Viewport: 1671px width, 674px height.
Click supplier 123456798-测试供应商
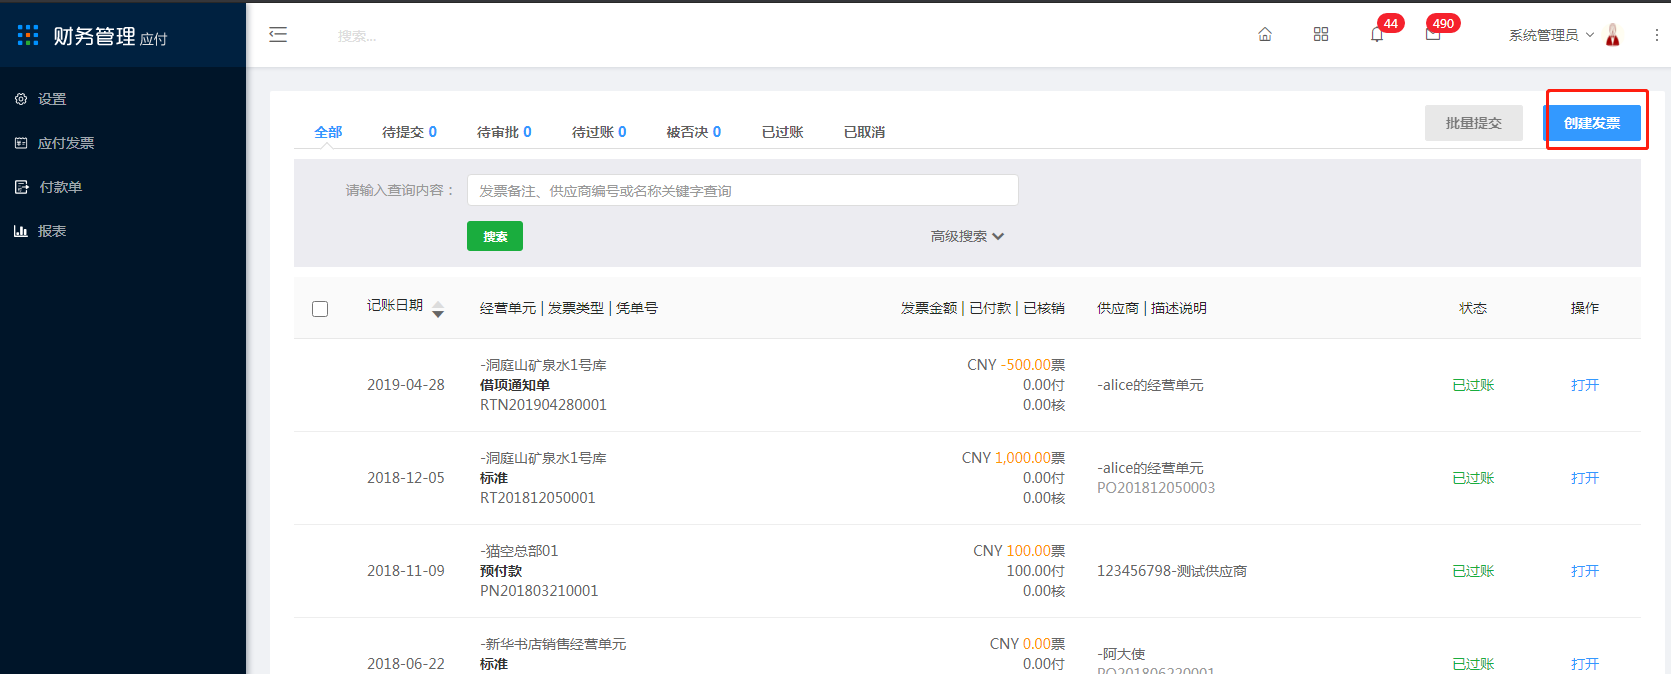pyautogui.click(x=1172, y=571)
